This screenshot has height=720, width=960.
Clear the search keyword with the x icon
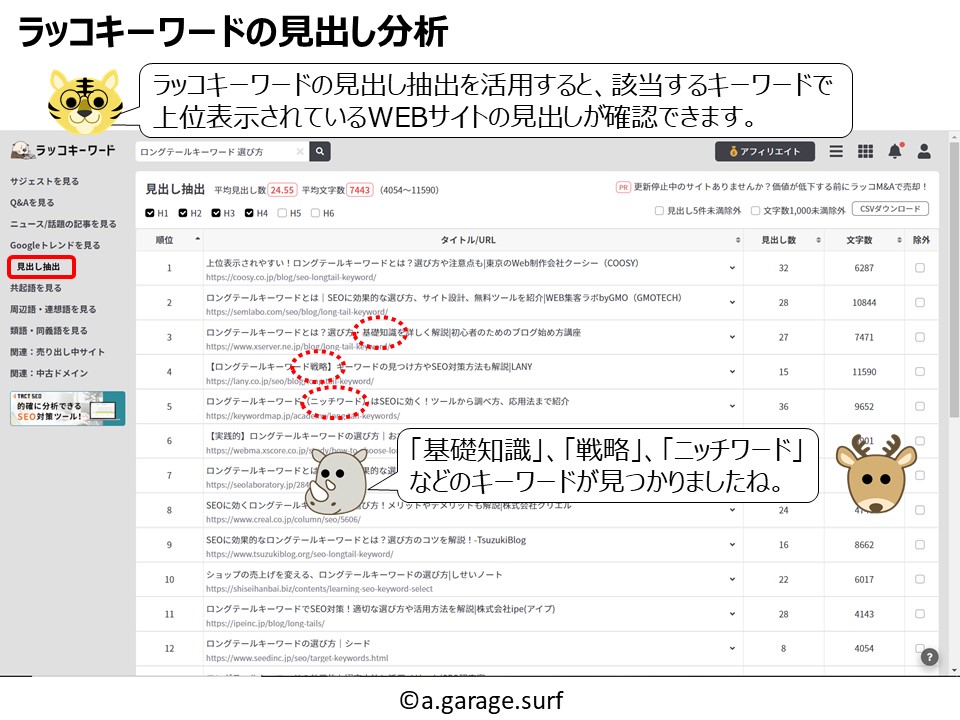tap(300, 151)
